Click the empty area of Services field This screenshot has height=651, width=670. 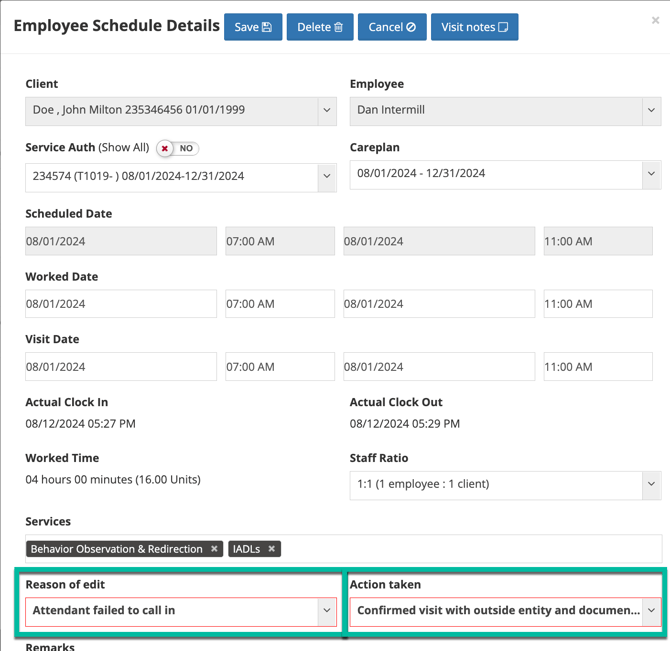pos(470,549)
